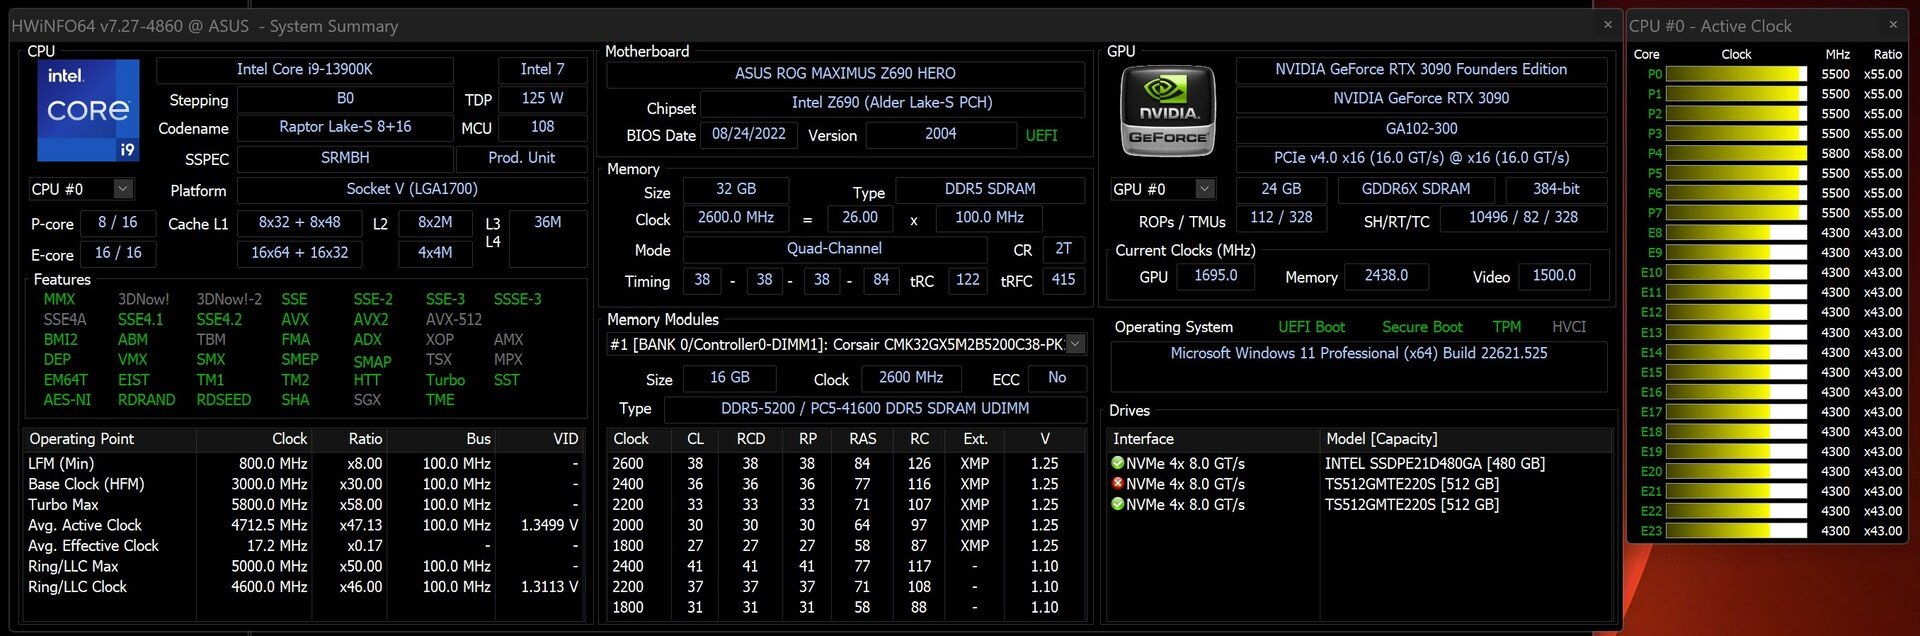This screenshot has height=636, width=1920.
Task: Click the E23 core clock bar
Action: point(1736,531)
